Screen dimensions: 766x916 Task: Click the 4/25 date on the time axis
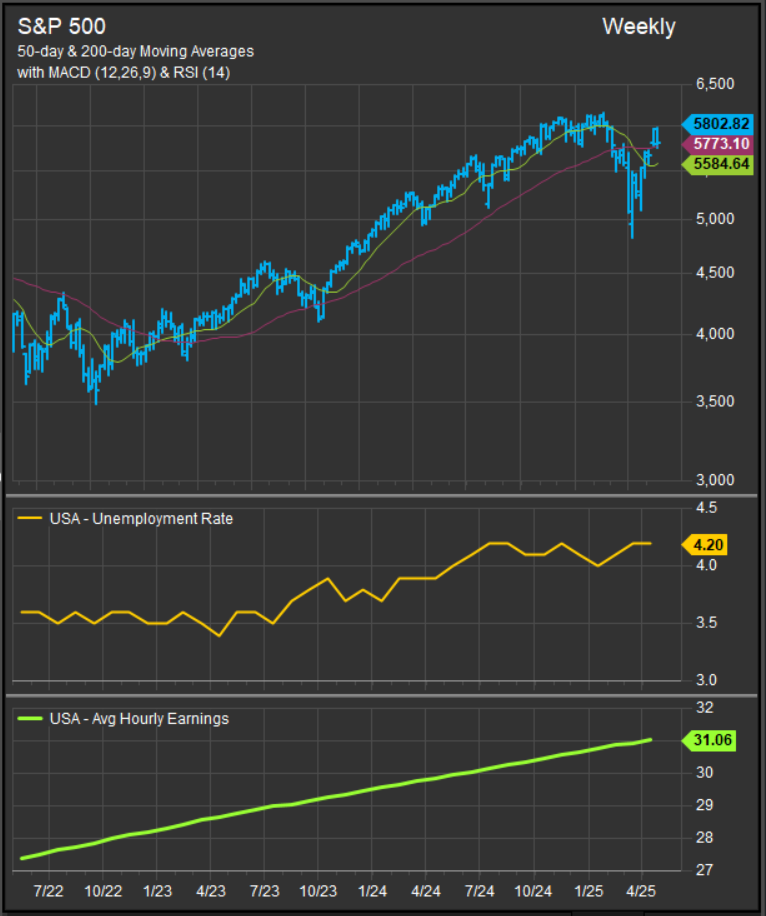[641, 890]
